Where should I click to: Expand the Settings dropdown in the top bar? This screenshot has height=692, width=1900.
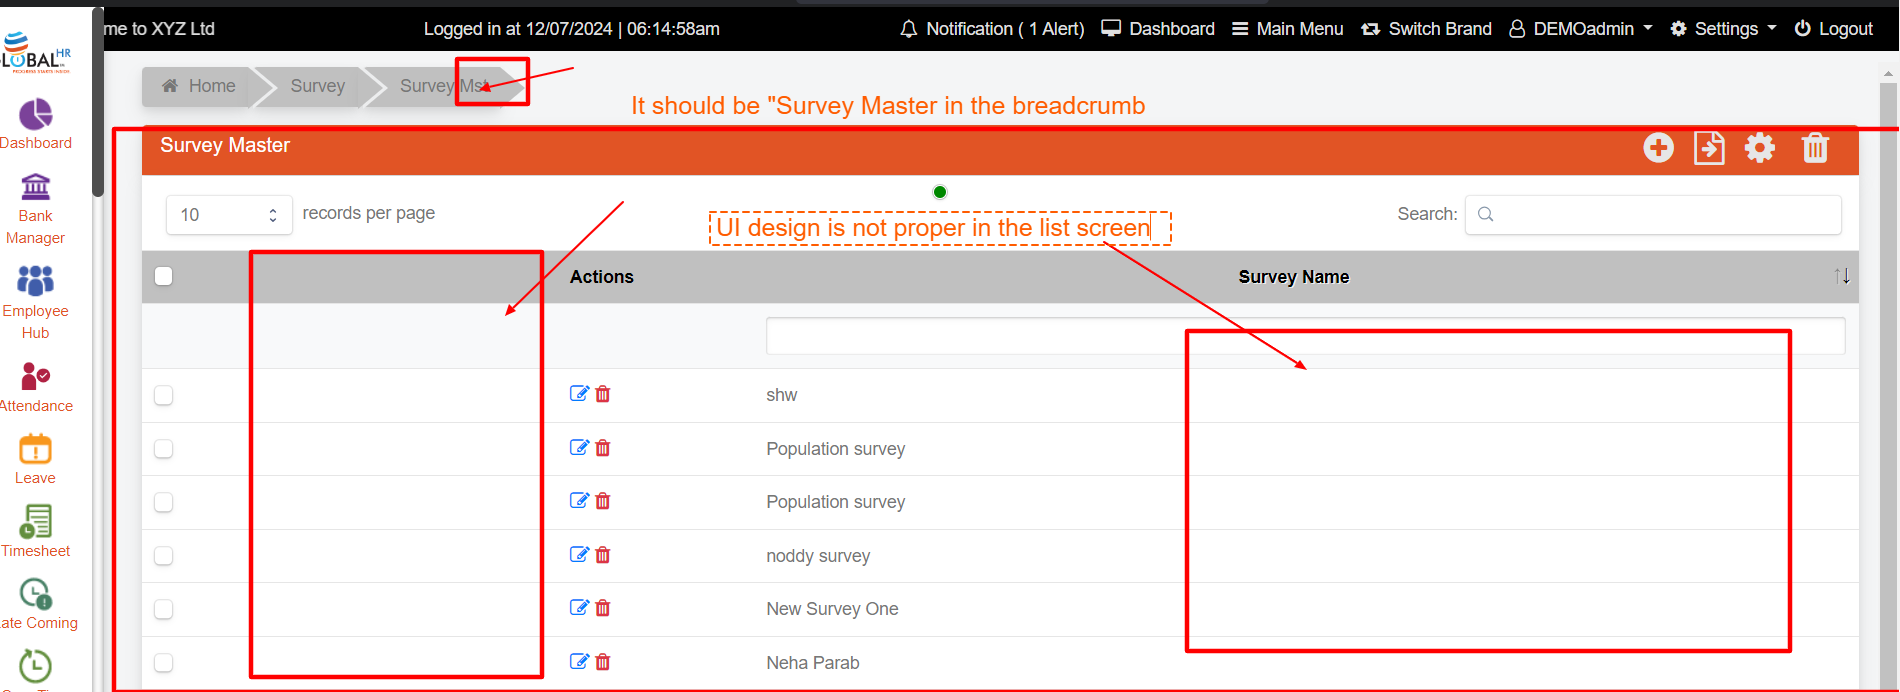coord(1724,29)
